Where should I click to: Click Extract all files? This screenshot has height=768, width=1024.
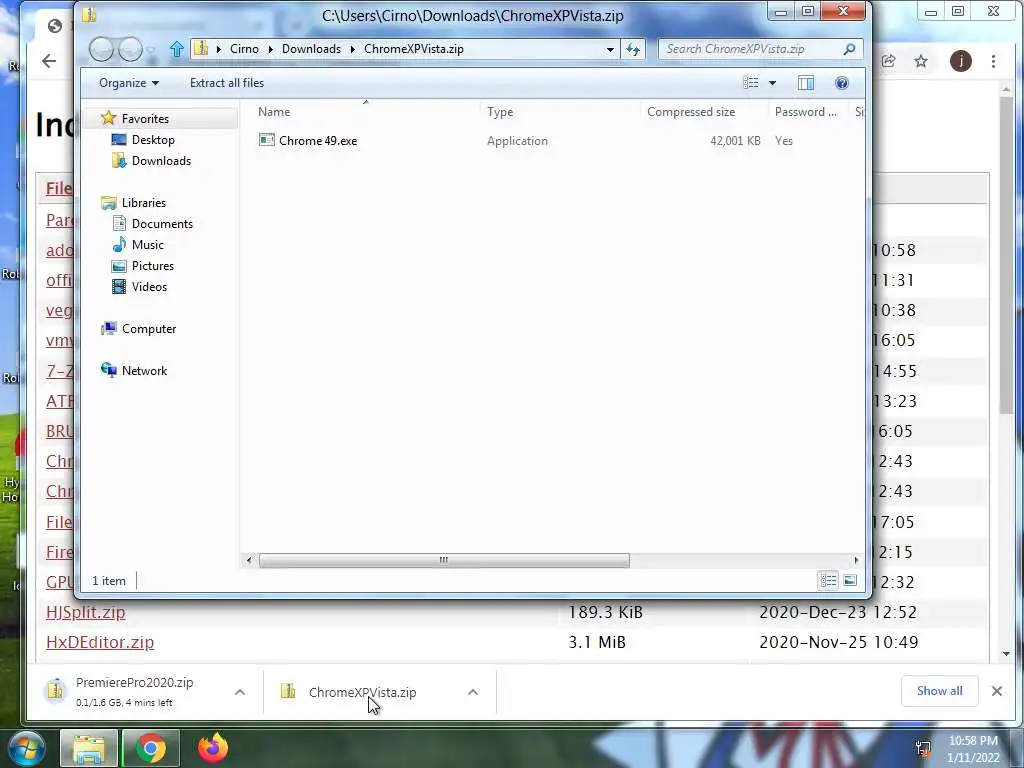(227, 83)
